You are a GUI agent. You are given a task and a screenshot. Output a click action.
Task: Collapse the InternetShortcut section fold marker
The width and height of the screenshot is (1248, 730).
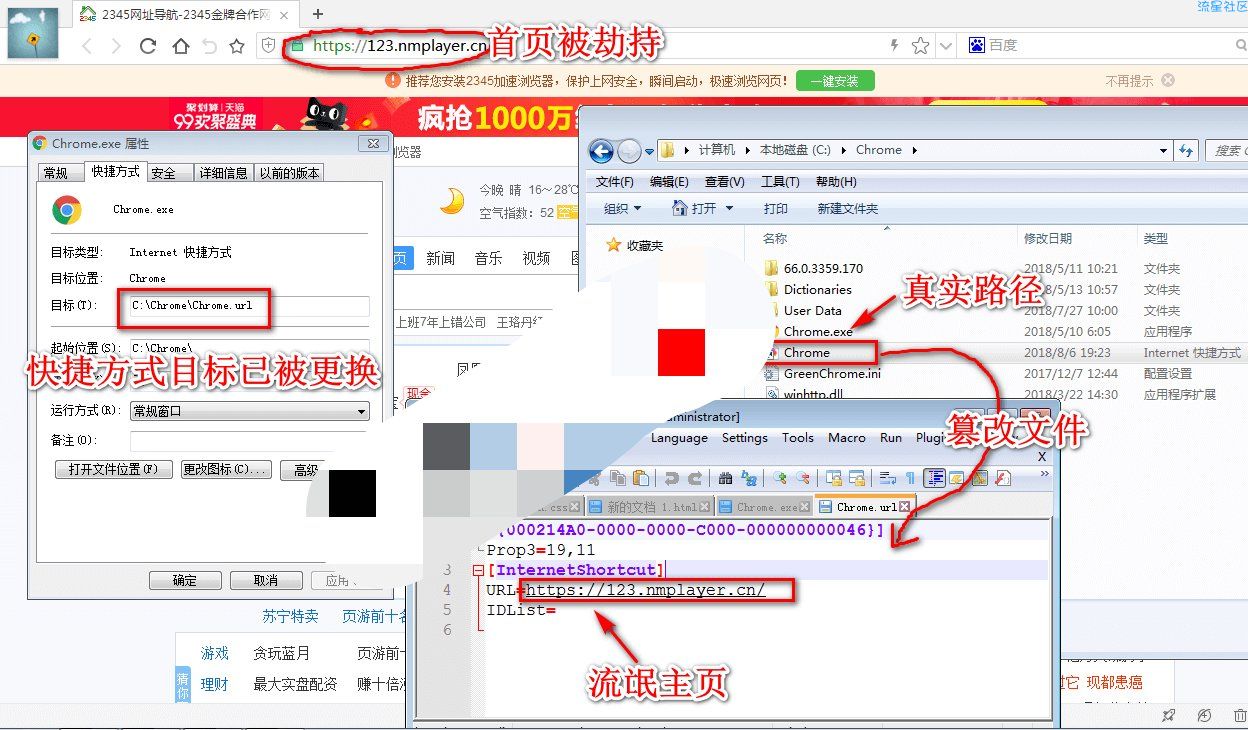477,570
